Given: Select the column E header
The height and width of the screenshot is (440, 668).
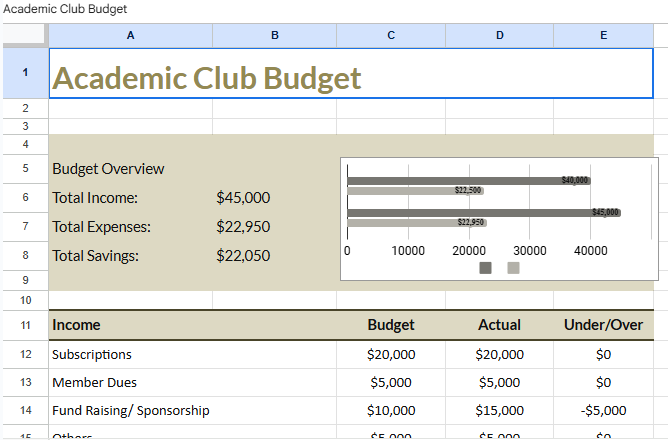Looking at the screenshot, I should pyautogui.click(x=603, y=35).
